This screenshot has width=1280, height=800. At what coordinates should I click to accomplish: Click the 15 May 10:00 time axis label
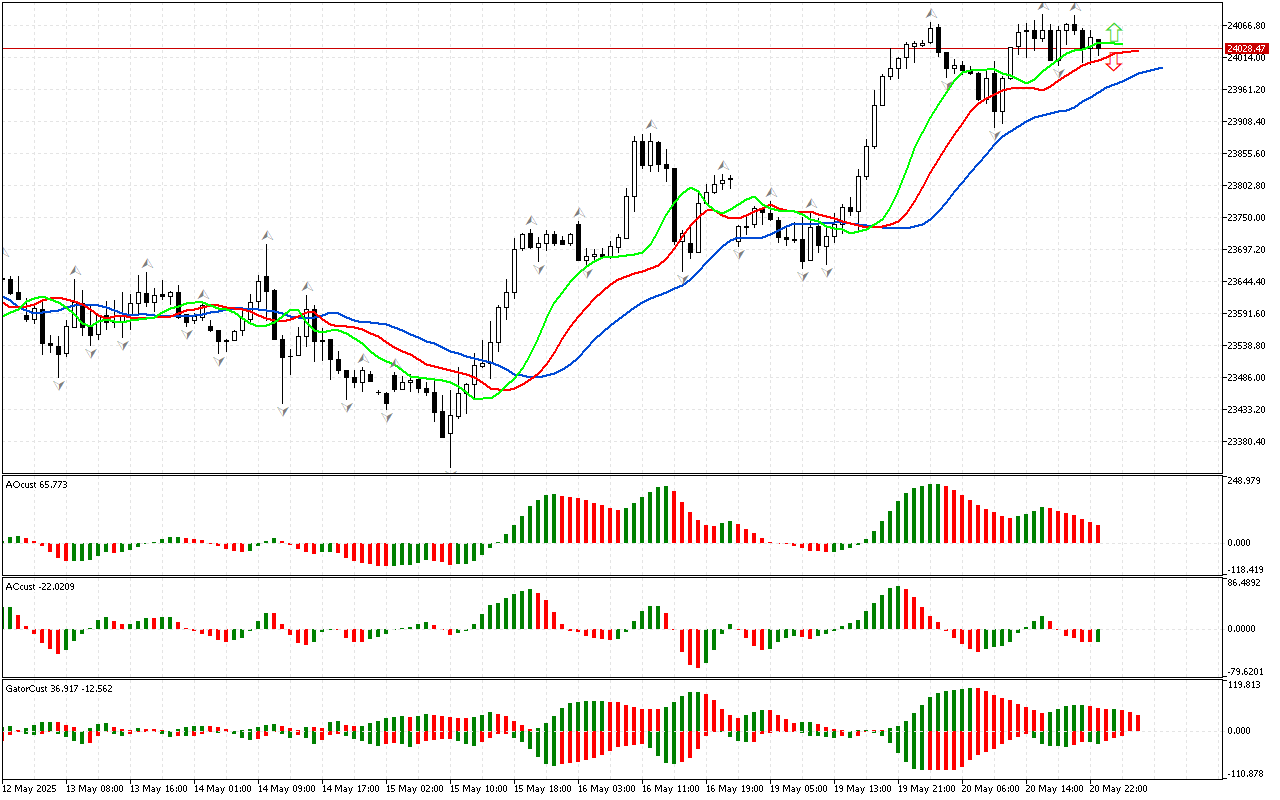478,789
